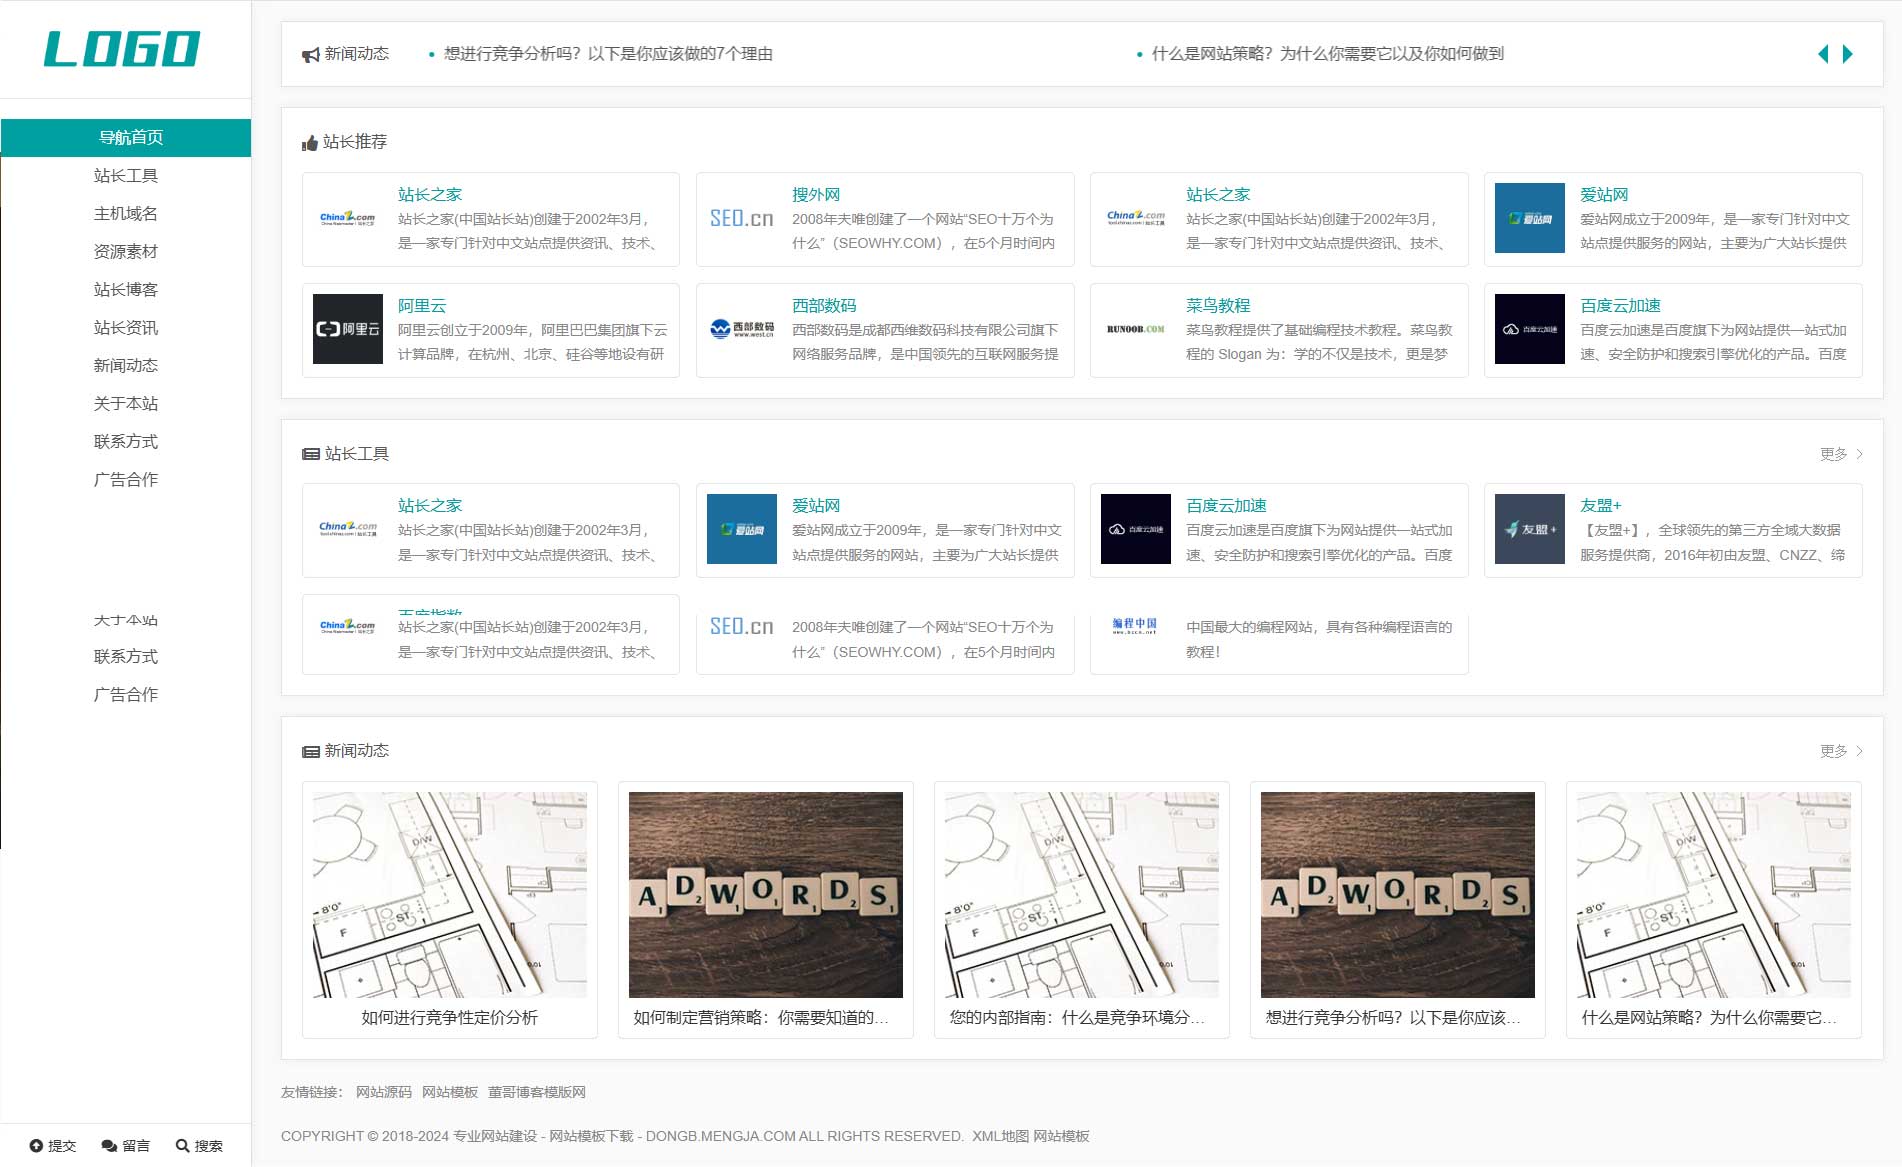
Task: Click 百度云加速 logo in 站长工具 section
Action: tap(1136, 529)
